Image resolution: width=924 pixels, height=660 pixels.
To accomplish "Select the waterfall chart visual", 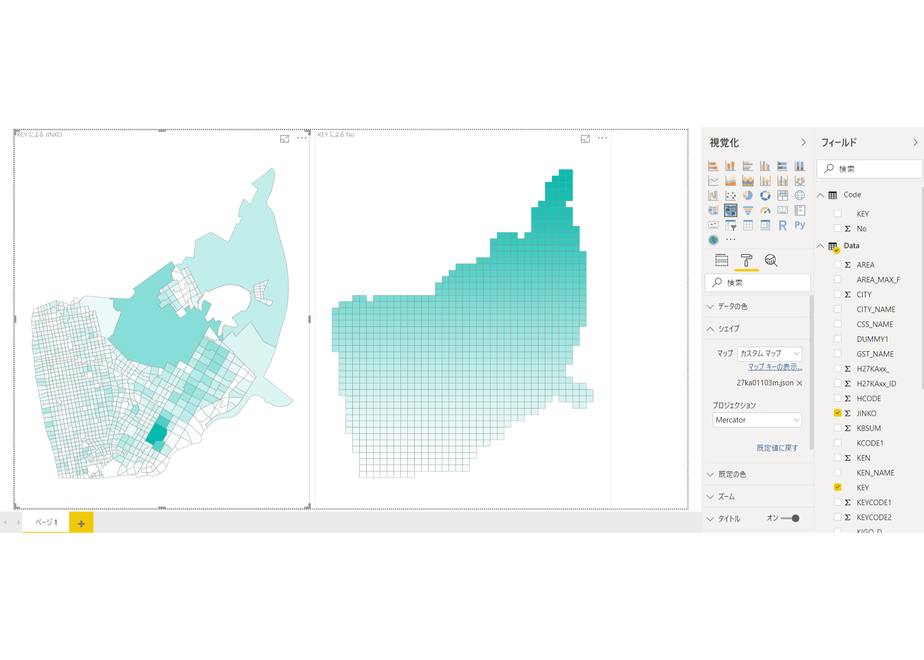I will (713, 196).
